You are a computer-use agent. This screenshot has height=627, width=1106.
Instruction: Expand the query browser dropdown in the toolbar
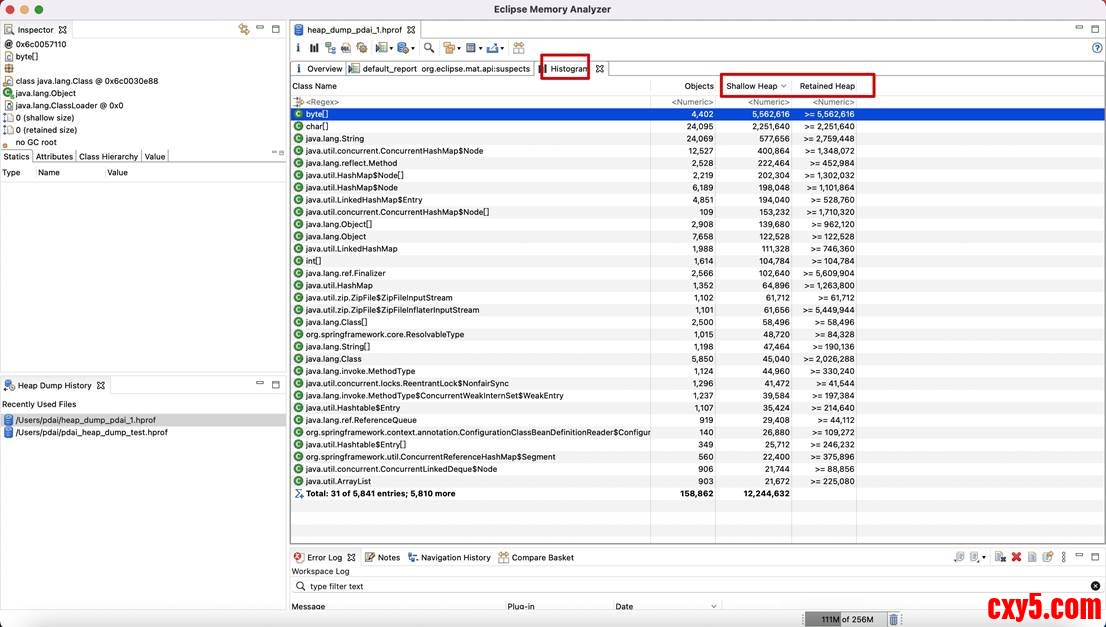coord(412,47)
